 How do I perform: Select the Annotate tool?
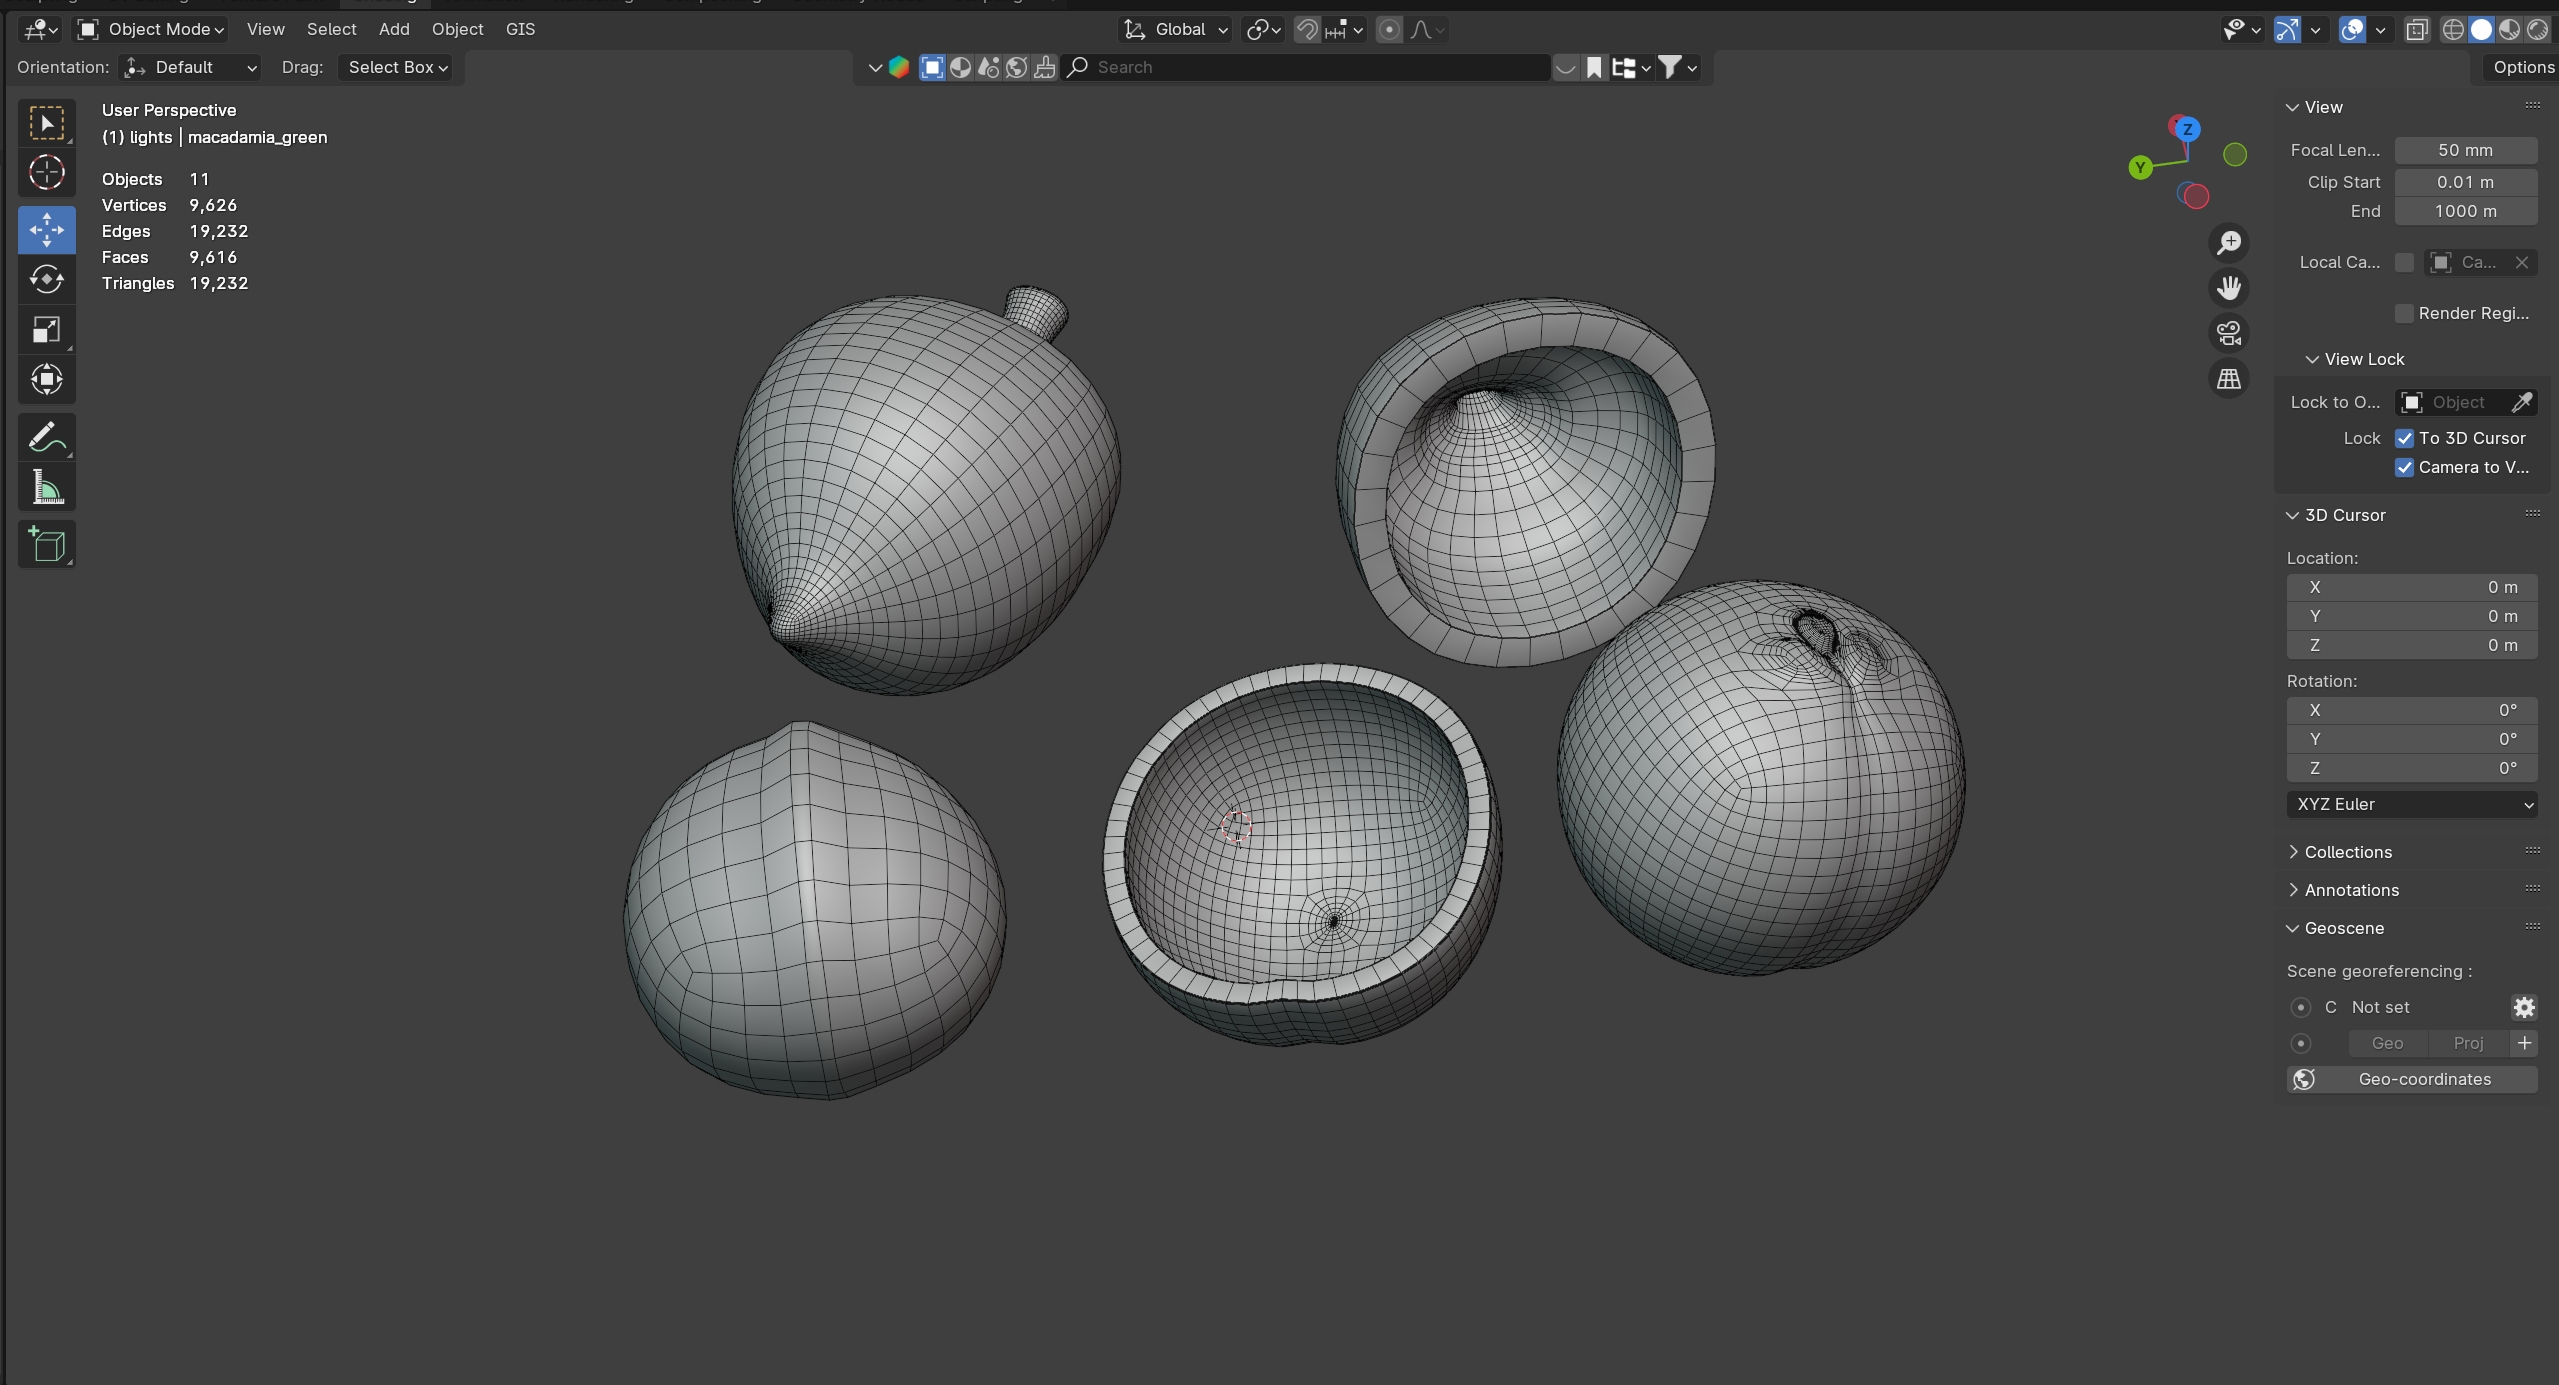(46, 437)
